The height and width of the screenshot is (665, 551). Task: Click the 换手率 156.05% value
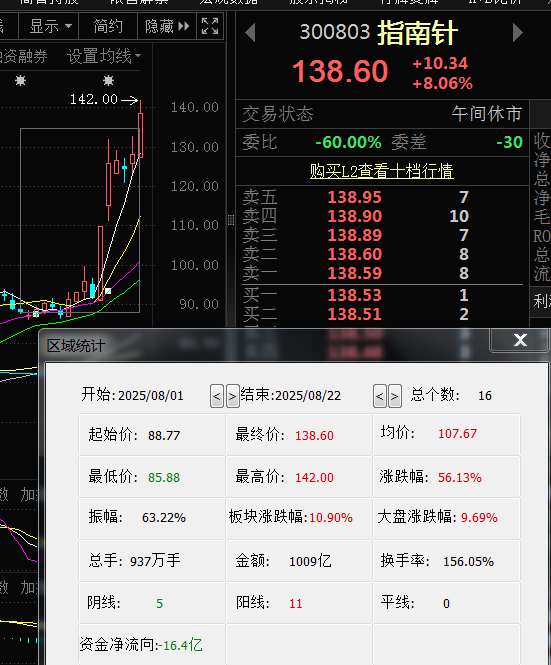click(468, 562)
